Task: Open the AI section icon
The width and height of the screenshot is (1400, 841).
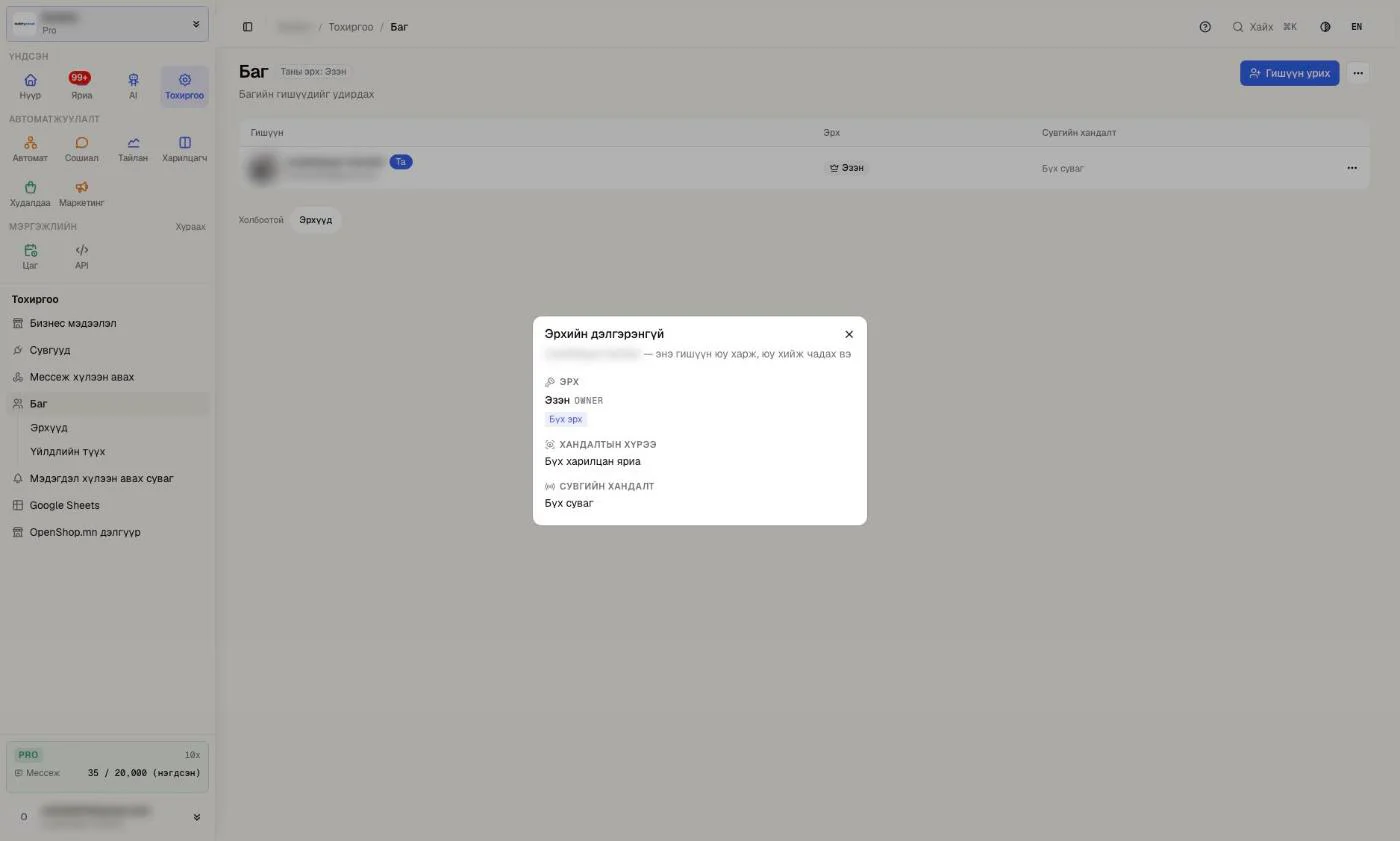Action: coord(133,86)
